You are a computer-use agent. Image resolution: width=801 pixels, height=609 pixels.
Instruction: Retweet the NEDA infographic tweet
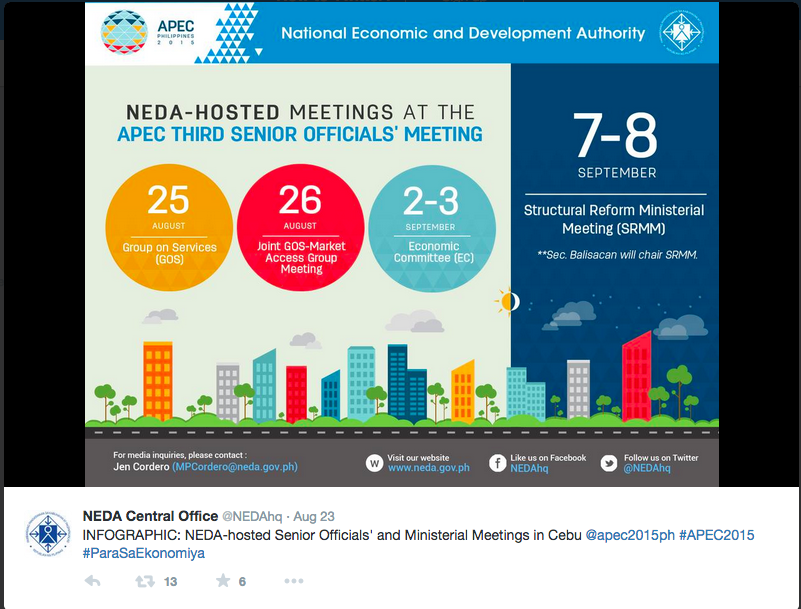[145, 581]
